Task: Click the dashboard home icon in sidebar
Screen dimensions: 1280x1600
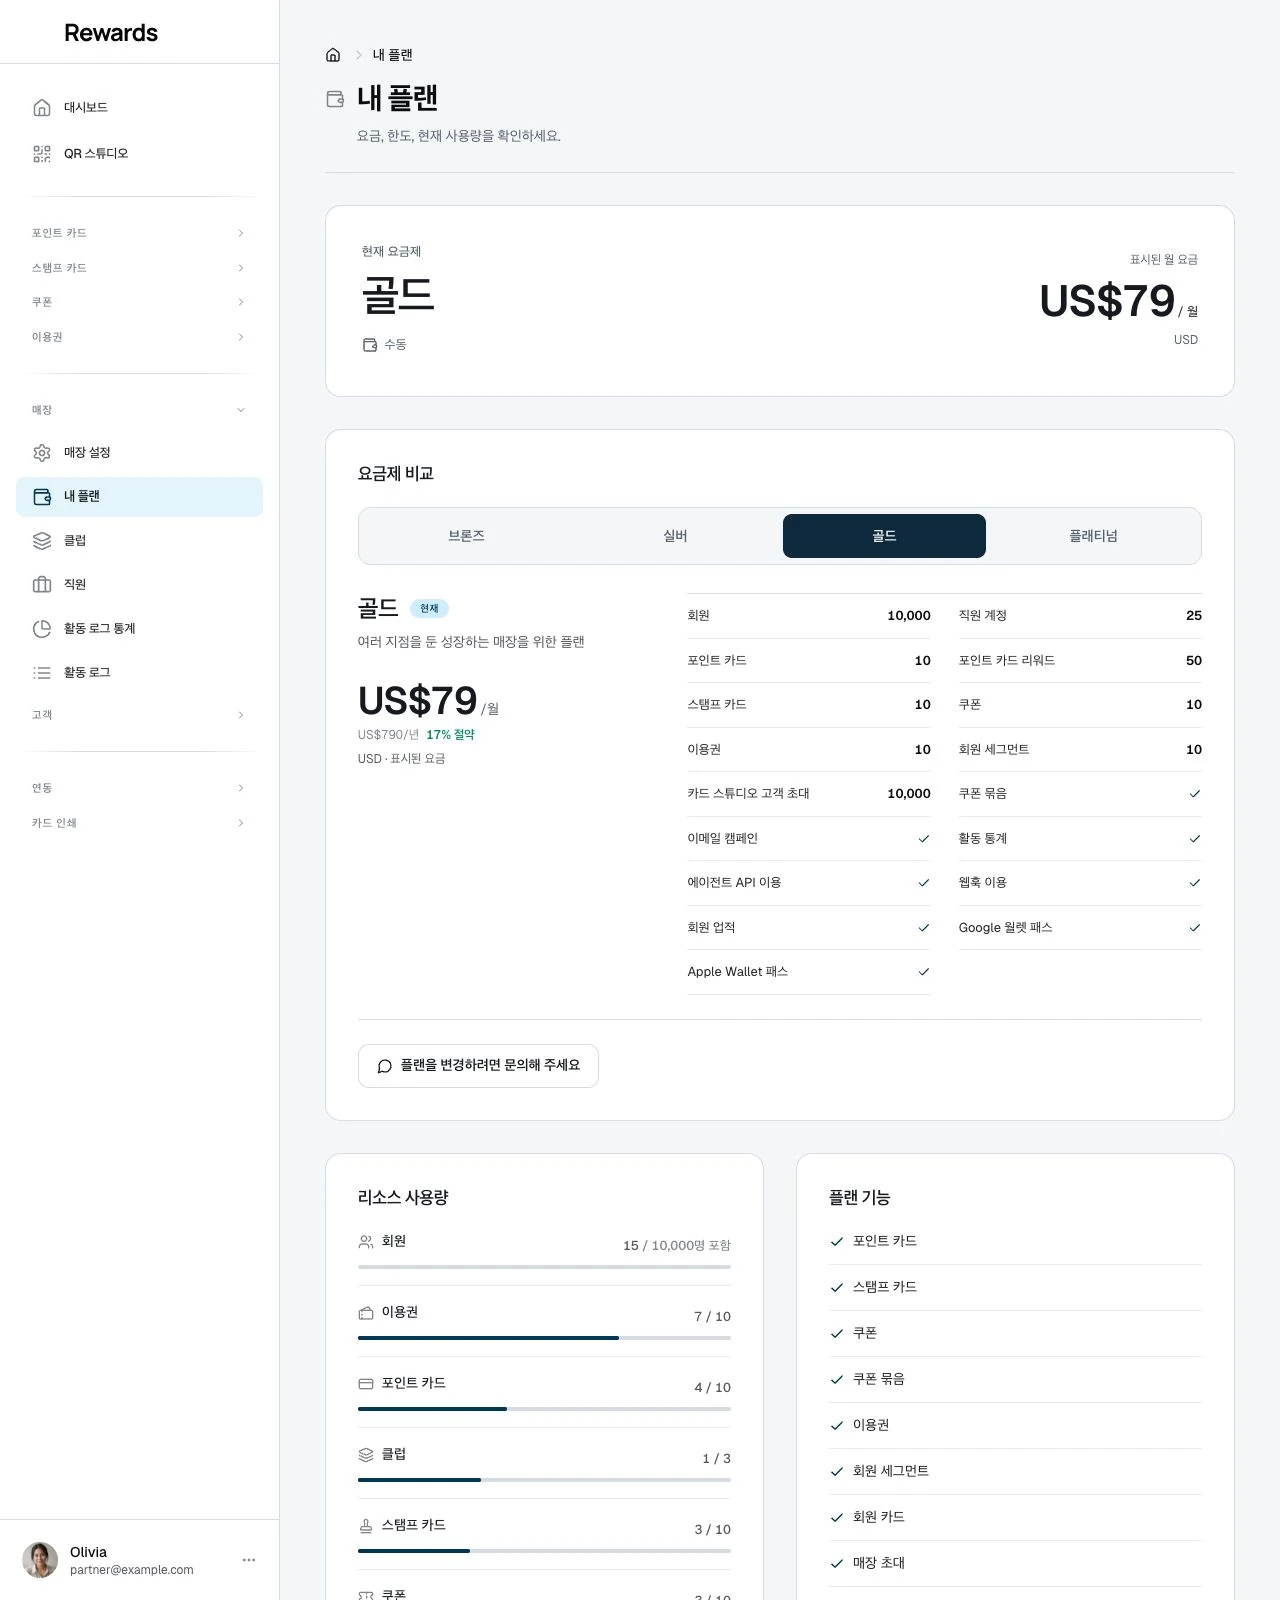Action: coord(42,107)
